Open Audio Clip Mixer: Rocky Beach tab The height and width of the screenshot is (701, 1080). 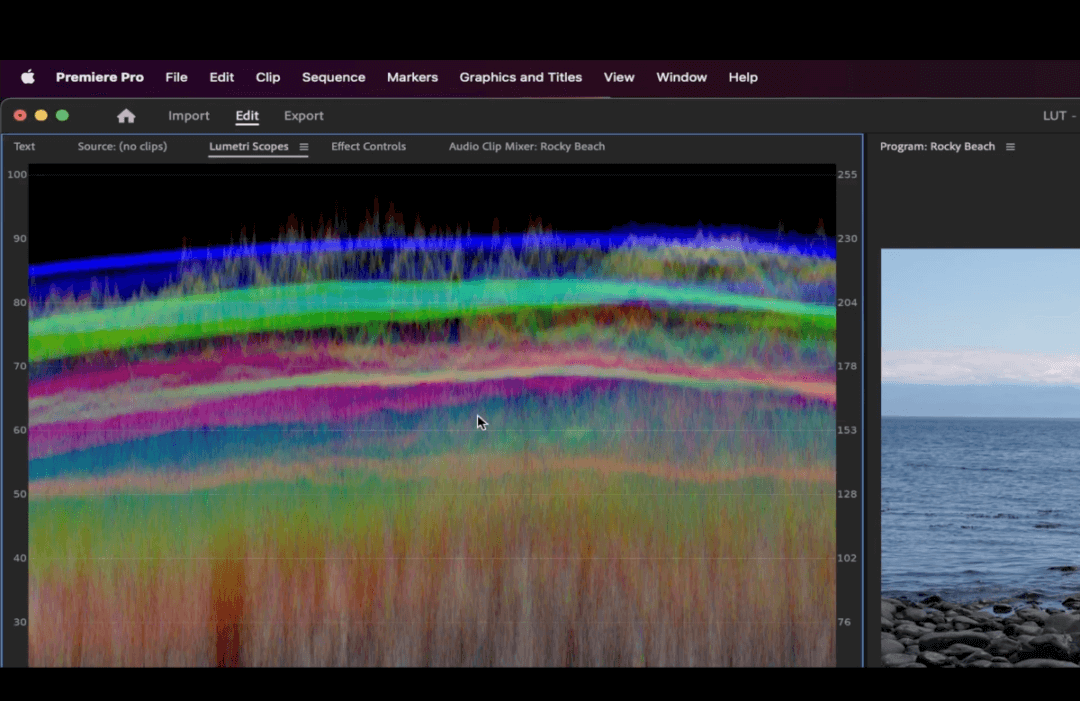527,146
